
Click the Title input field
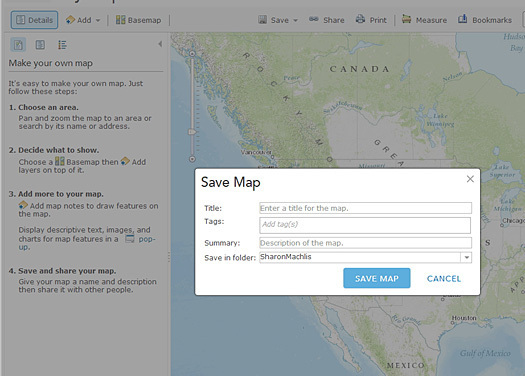[365, 208]
